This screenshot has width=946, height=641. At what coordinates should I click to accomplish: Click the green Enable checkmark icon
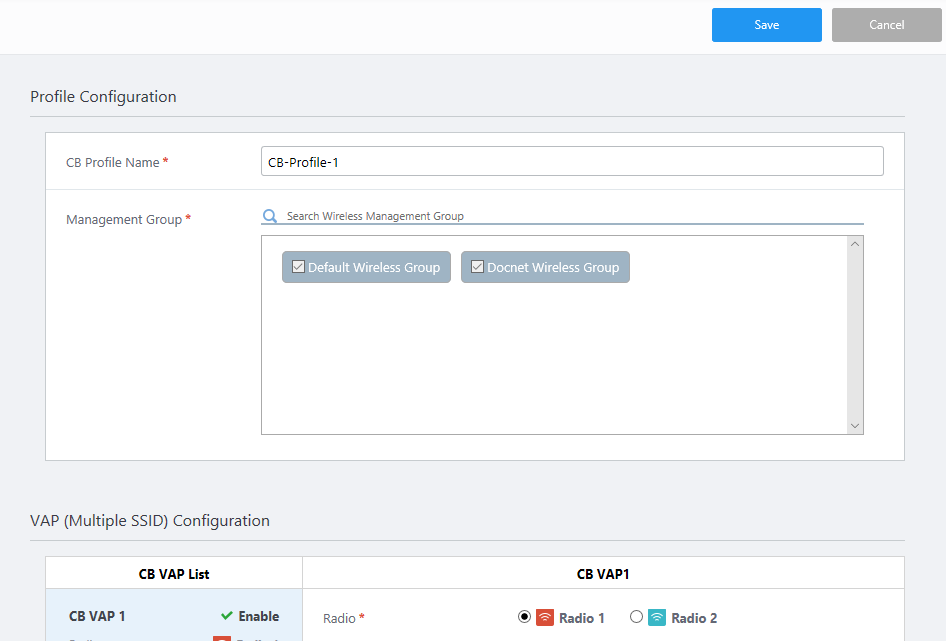click(227, 617)
